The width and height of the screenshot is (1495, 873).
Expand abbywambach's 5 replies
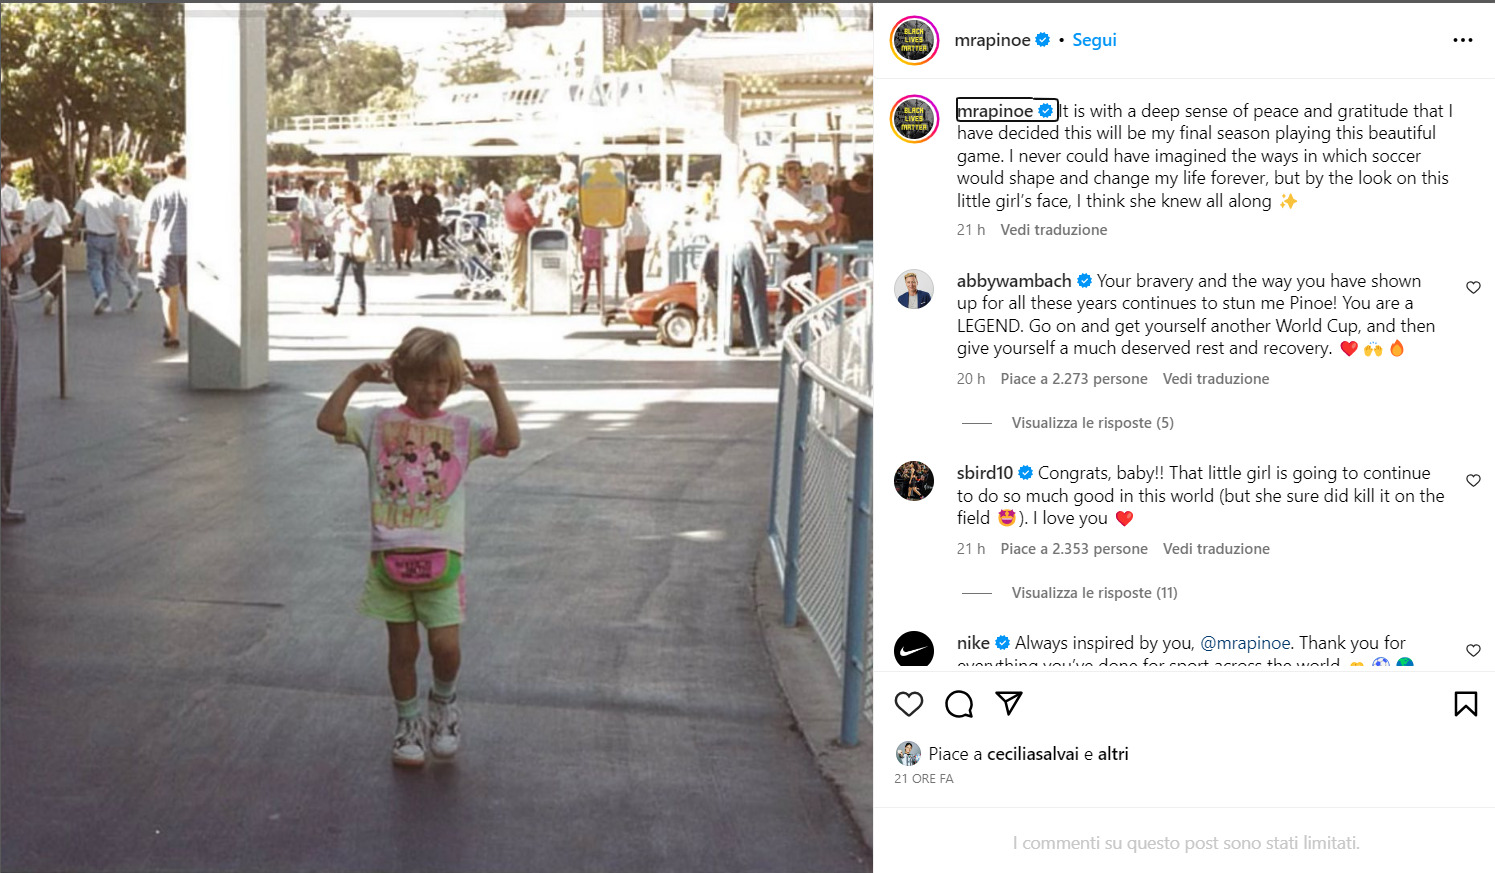[x=1092, y=423]
